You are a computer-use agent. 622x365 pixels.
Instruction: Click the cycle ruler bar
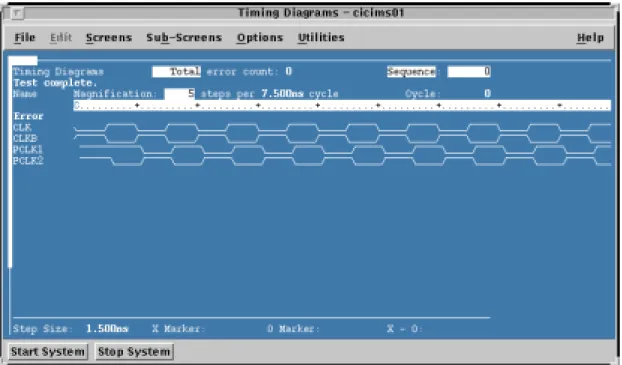(342, 106)
